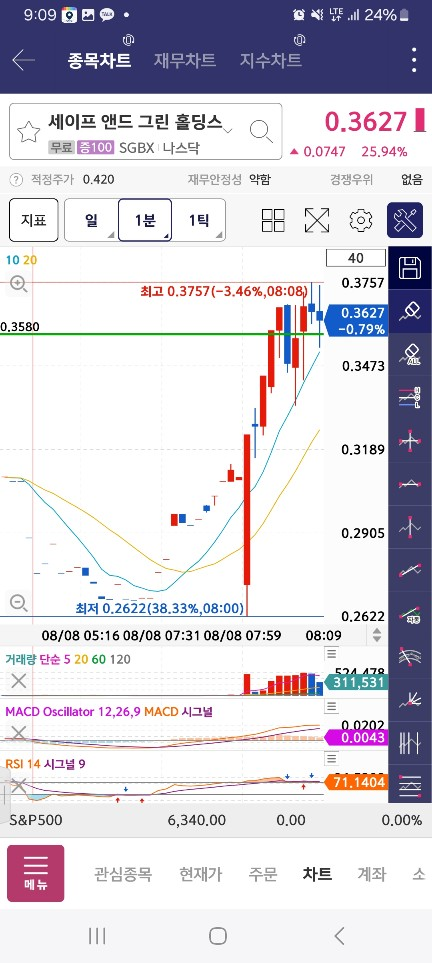
Task: Edit the candle count field showing 40
Action: click(356, 258)
